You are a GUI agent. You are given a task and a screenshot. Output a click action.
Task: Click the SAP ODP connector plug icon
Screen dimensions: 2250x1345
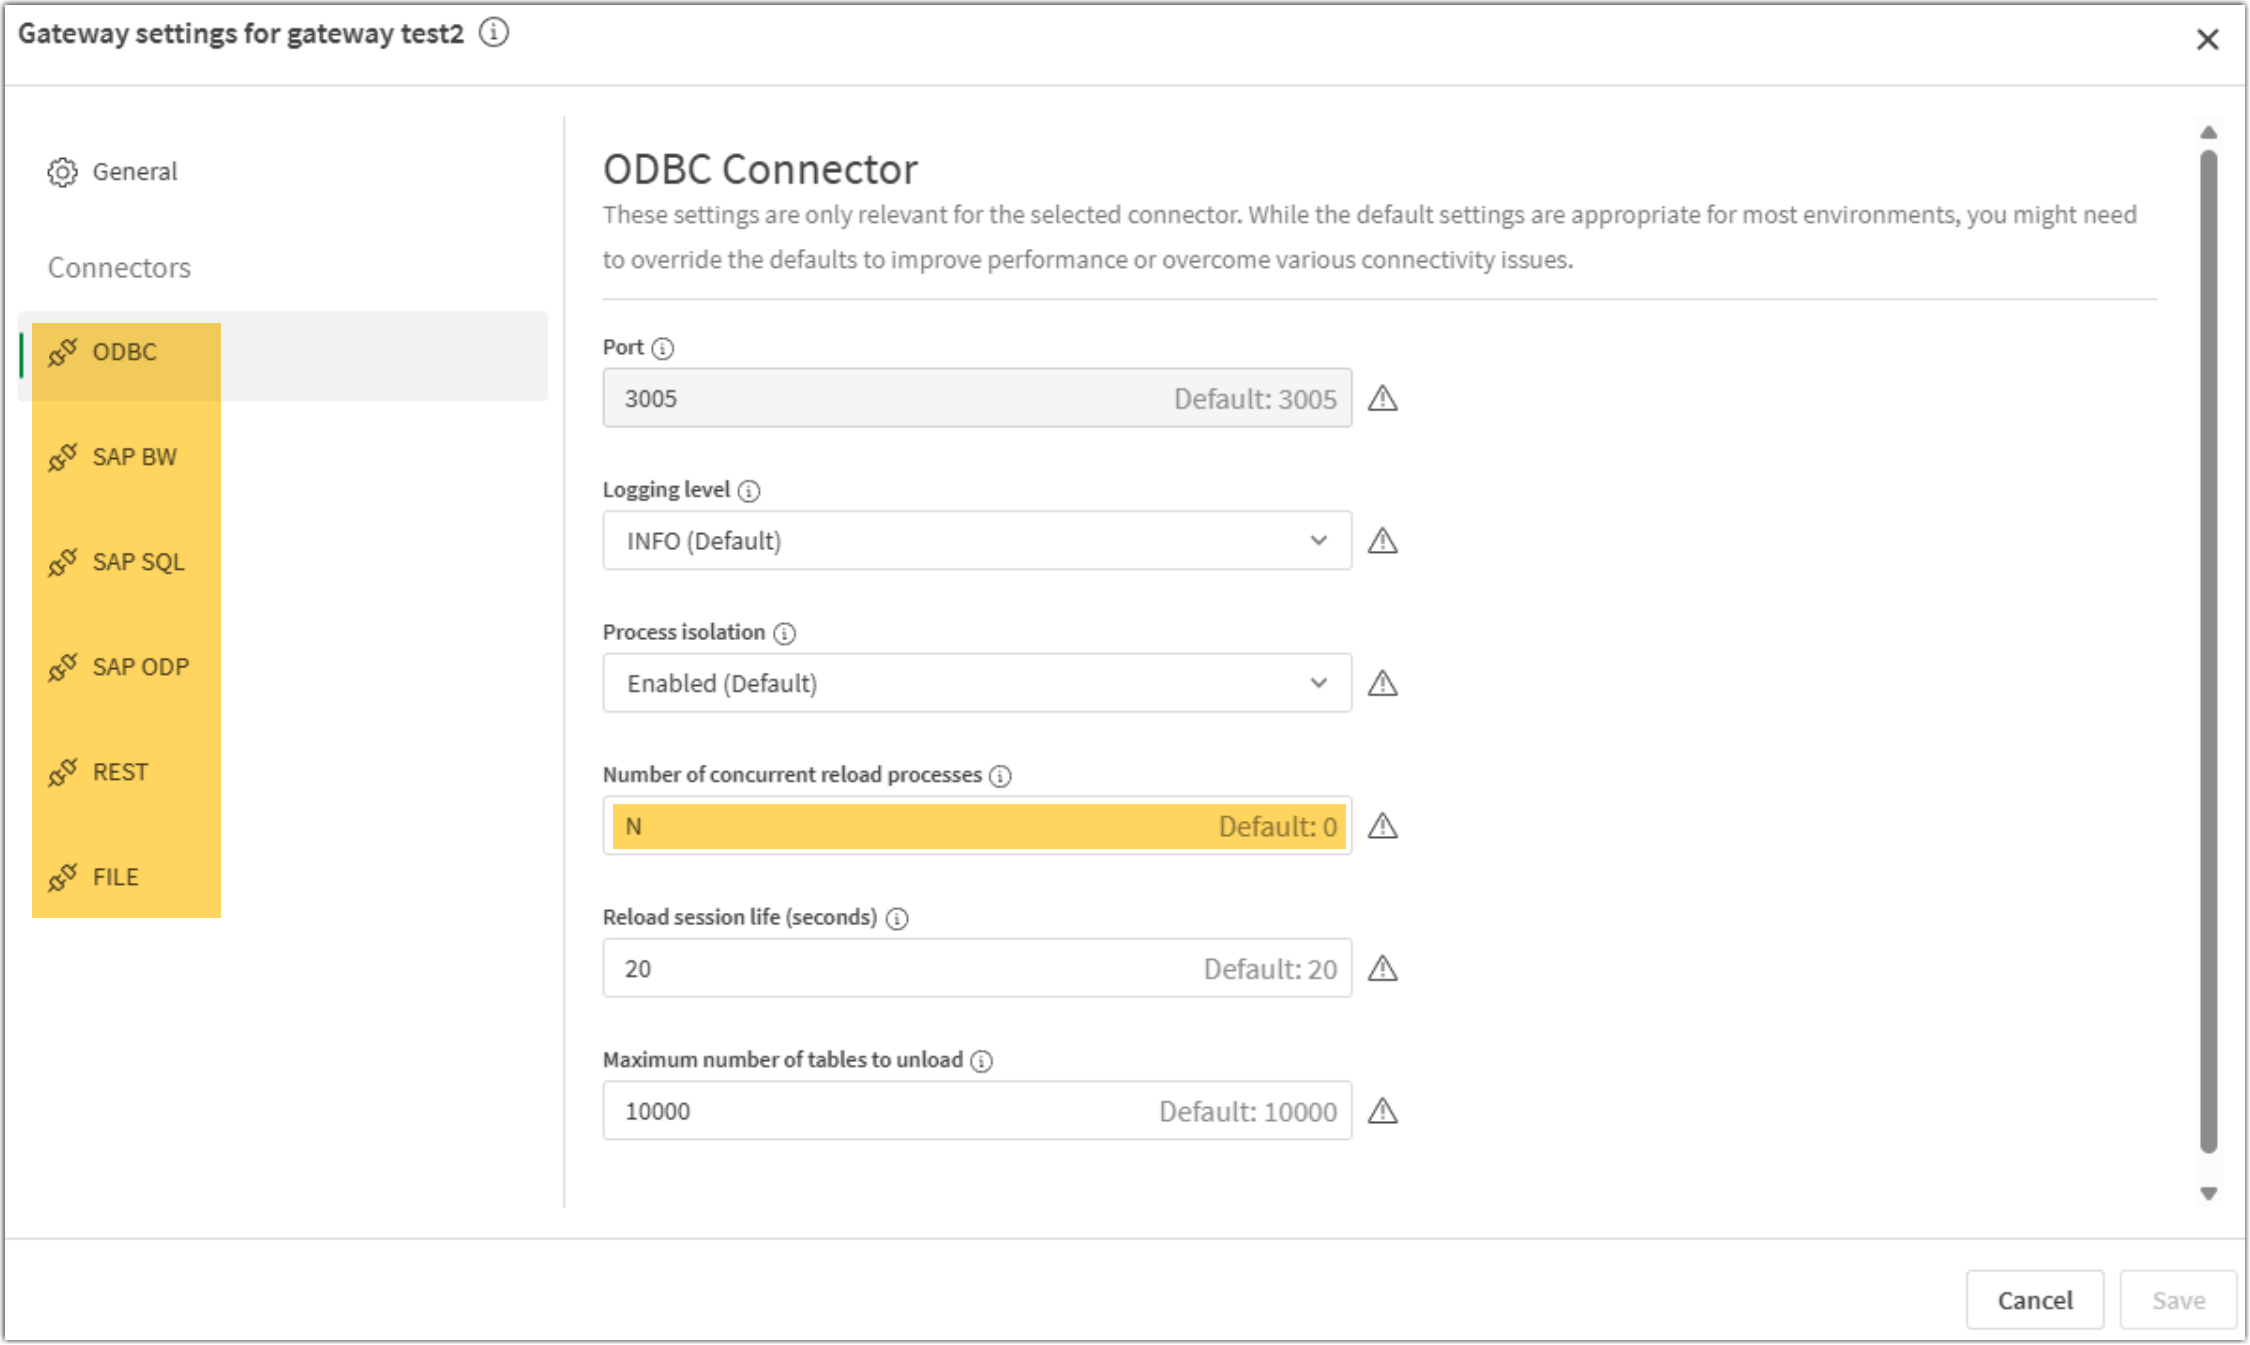point(62,667)
